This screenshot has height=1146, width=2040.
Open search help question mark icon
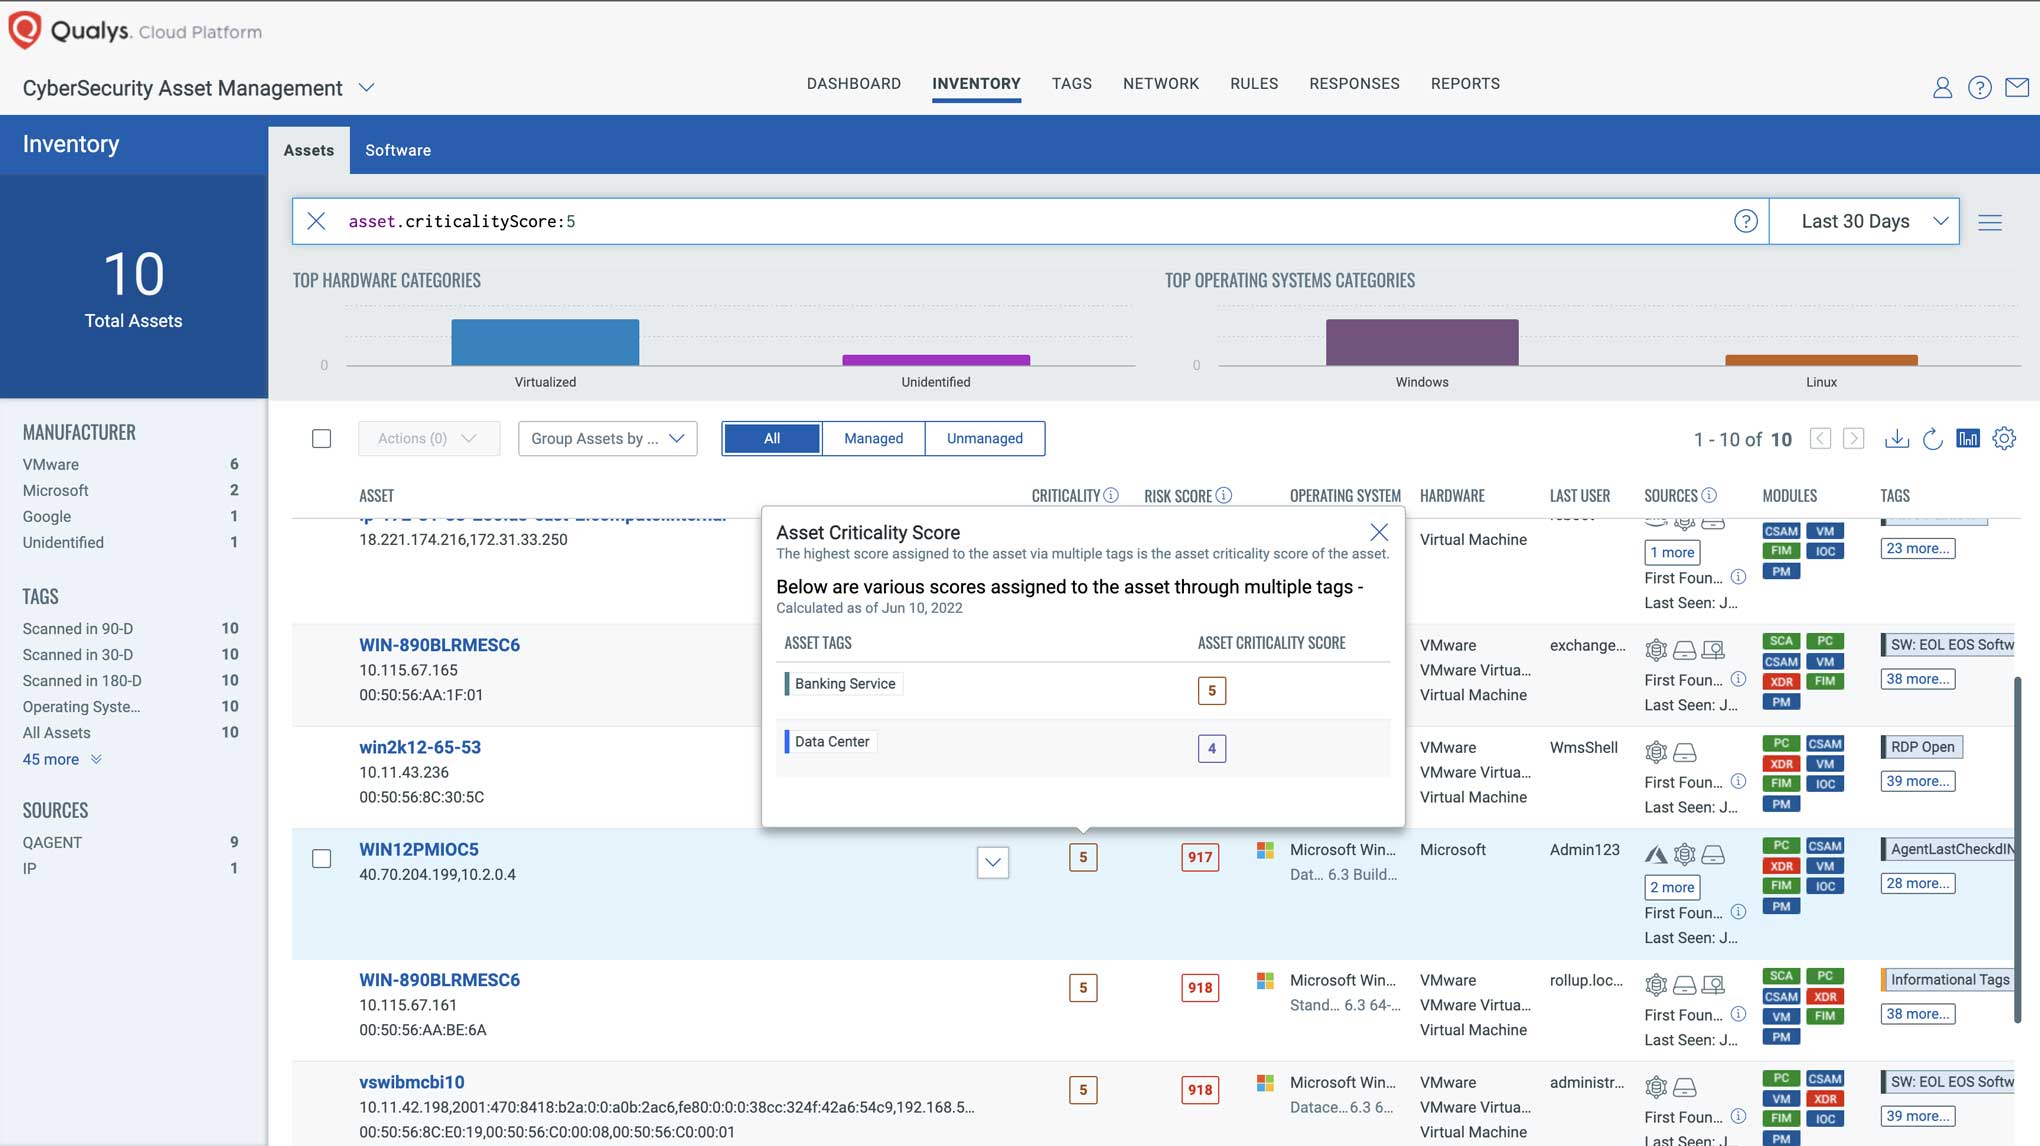click(x=1745, y=221)
